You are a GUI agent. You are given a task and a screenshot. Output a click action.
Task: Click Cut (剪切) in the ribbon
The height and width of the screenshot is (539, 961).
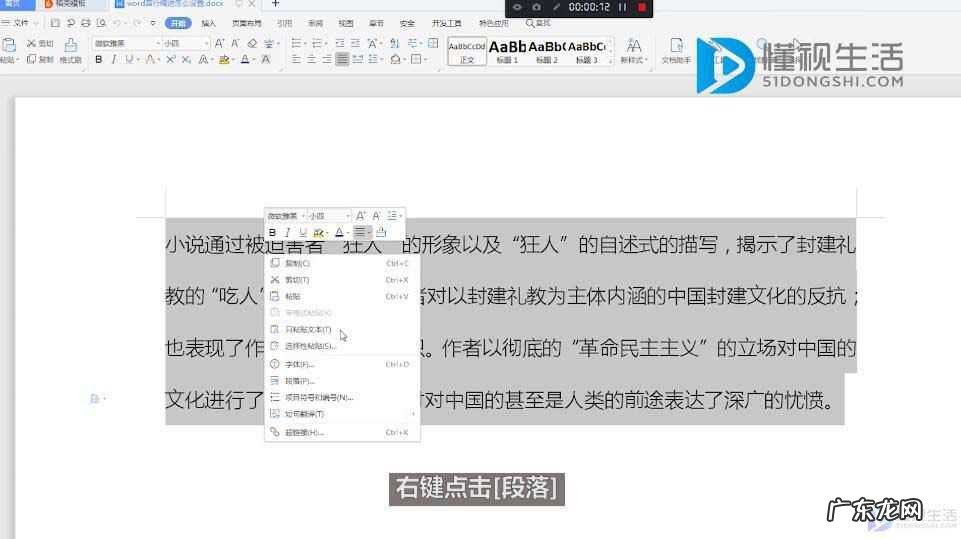[40, 44]
